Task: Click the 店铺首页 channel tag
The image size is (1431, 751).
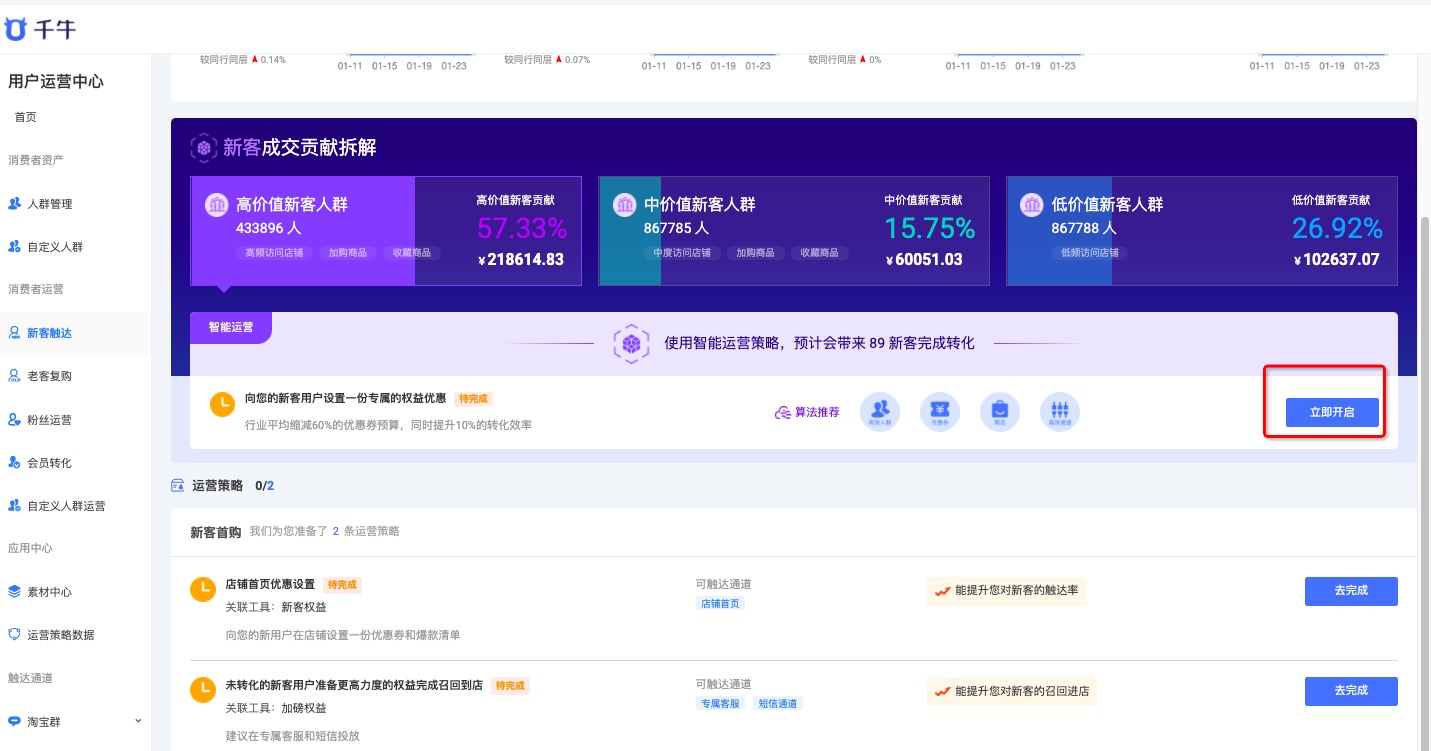Action: click(721, 604)
